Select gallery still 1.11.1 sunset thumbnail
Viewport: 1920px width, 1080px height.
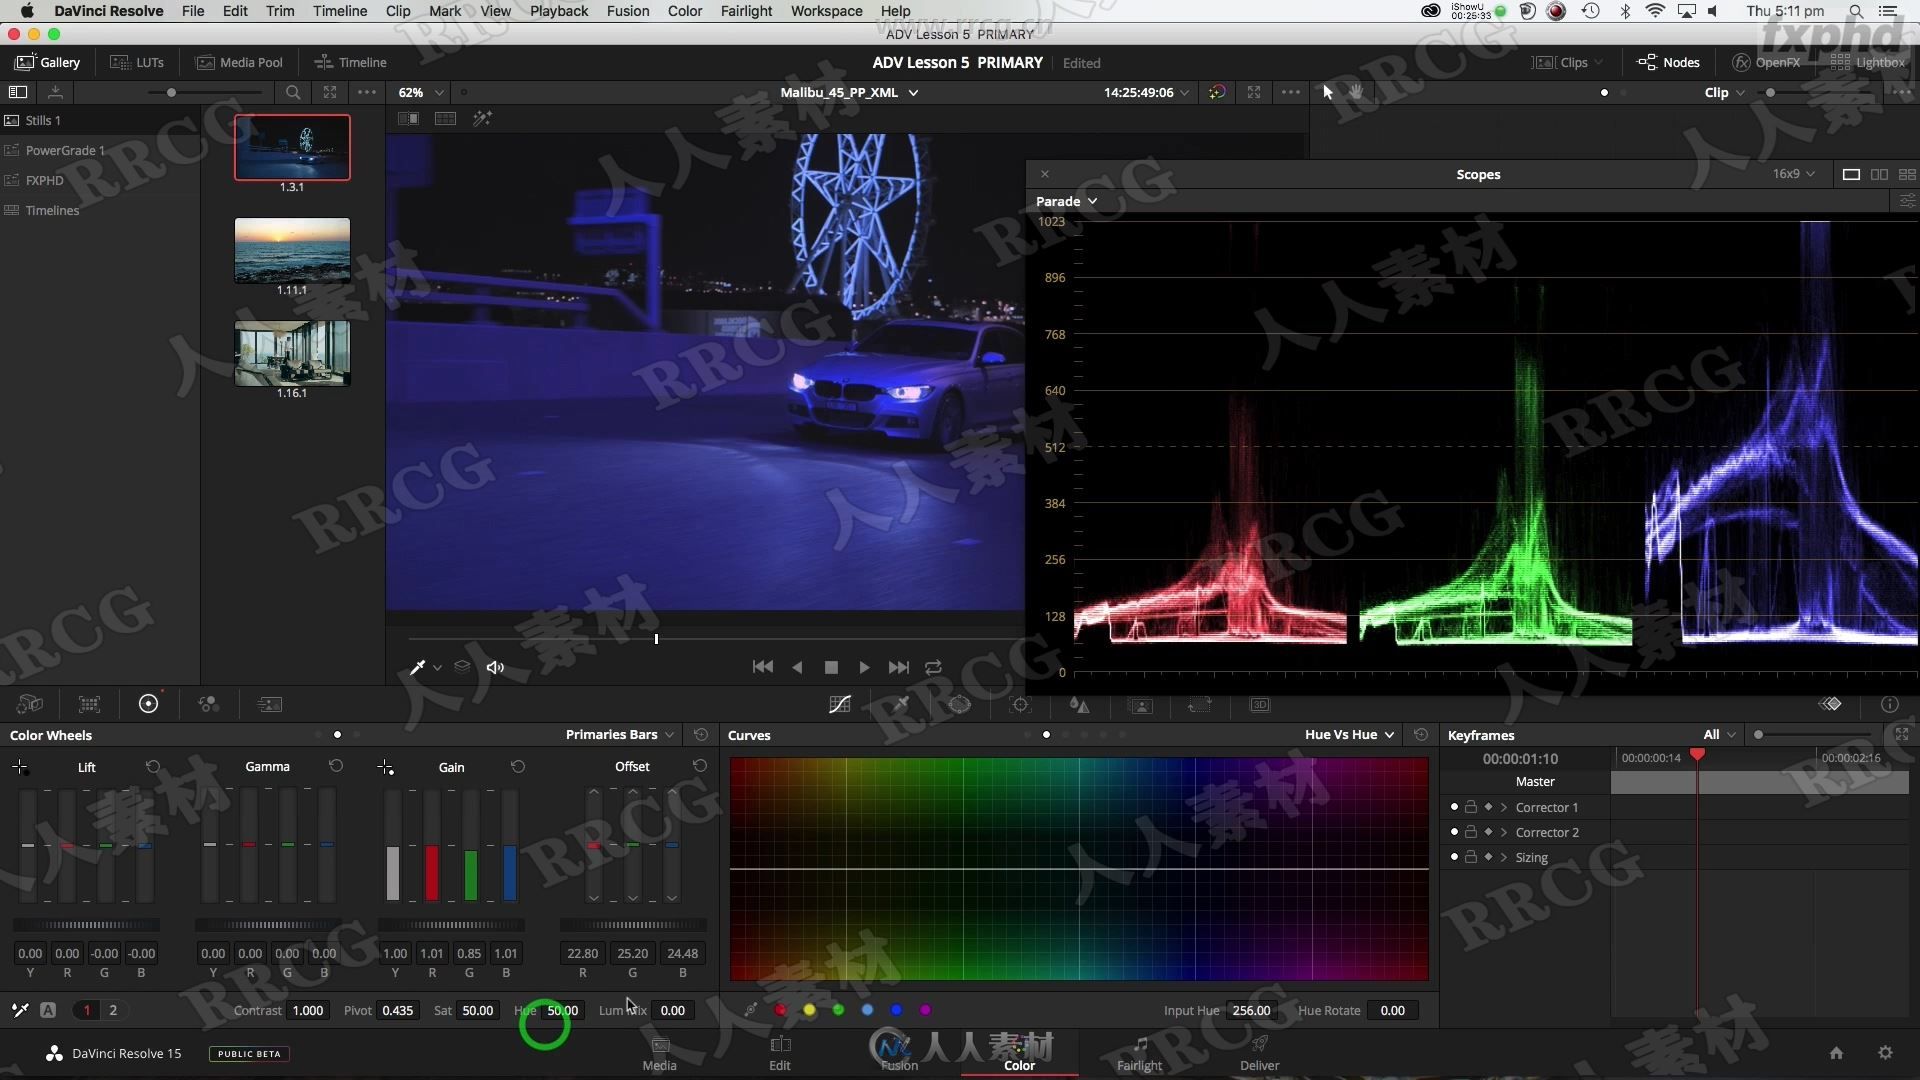point(292,251)
